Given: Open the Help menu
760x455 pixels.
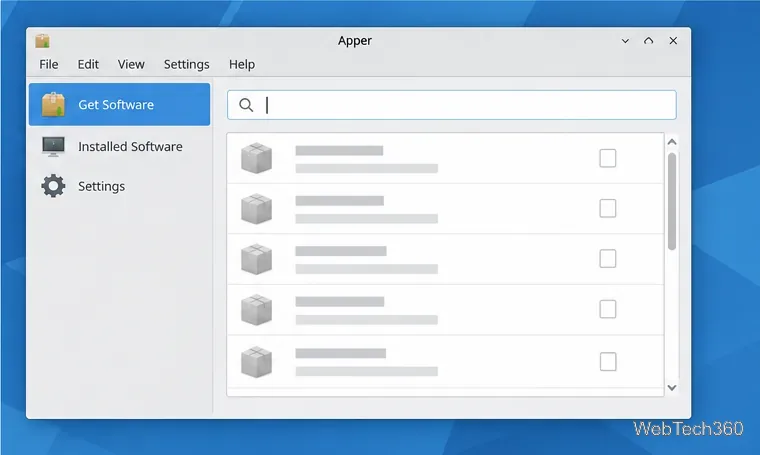Looking at the screenshot, I should (242, 64).
